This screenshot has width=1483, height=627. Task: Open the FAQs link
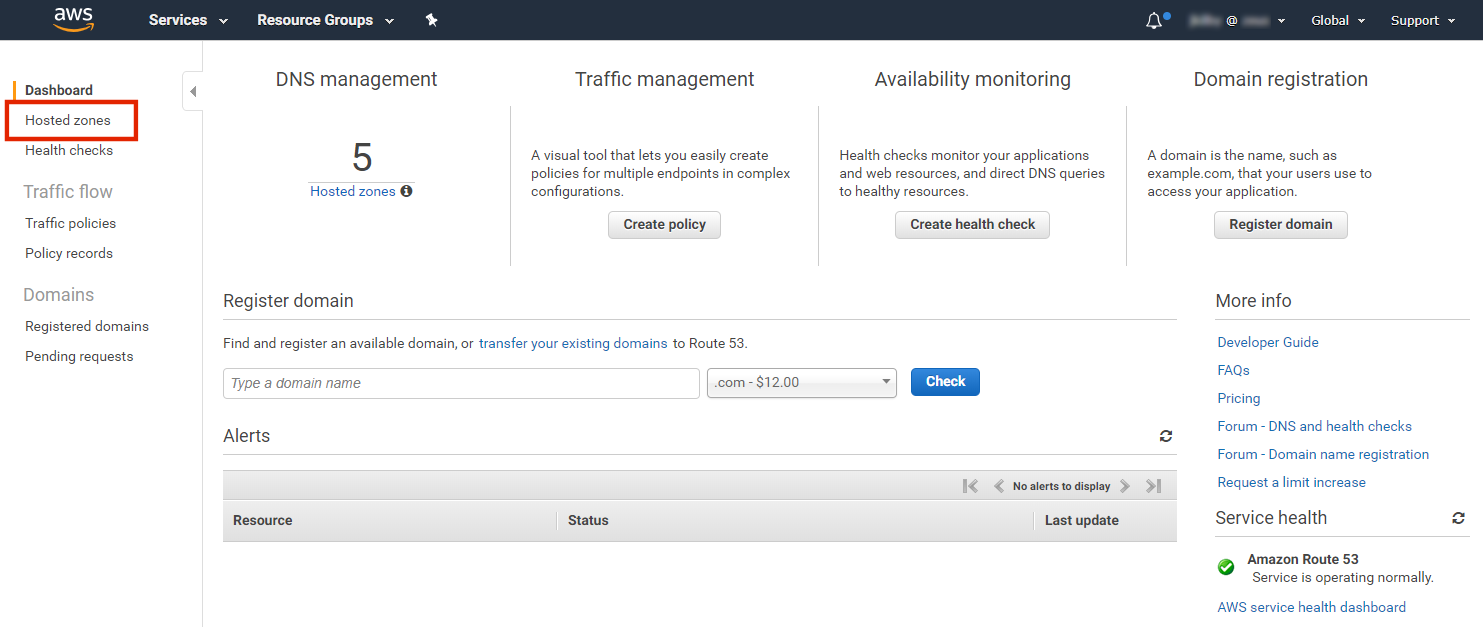point(1234,370)
